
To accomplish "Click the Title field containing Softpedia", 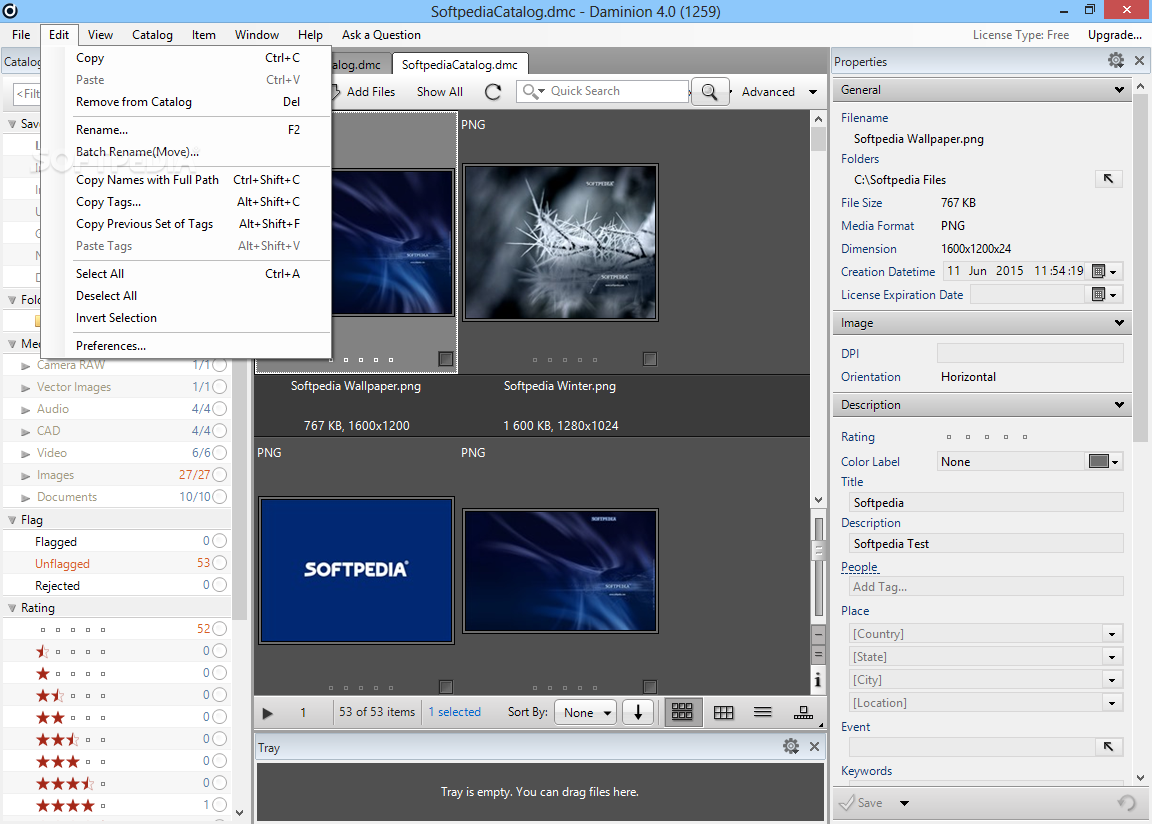I will tap(986, 502).
